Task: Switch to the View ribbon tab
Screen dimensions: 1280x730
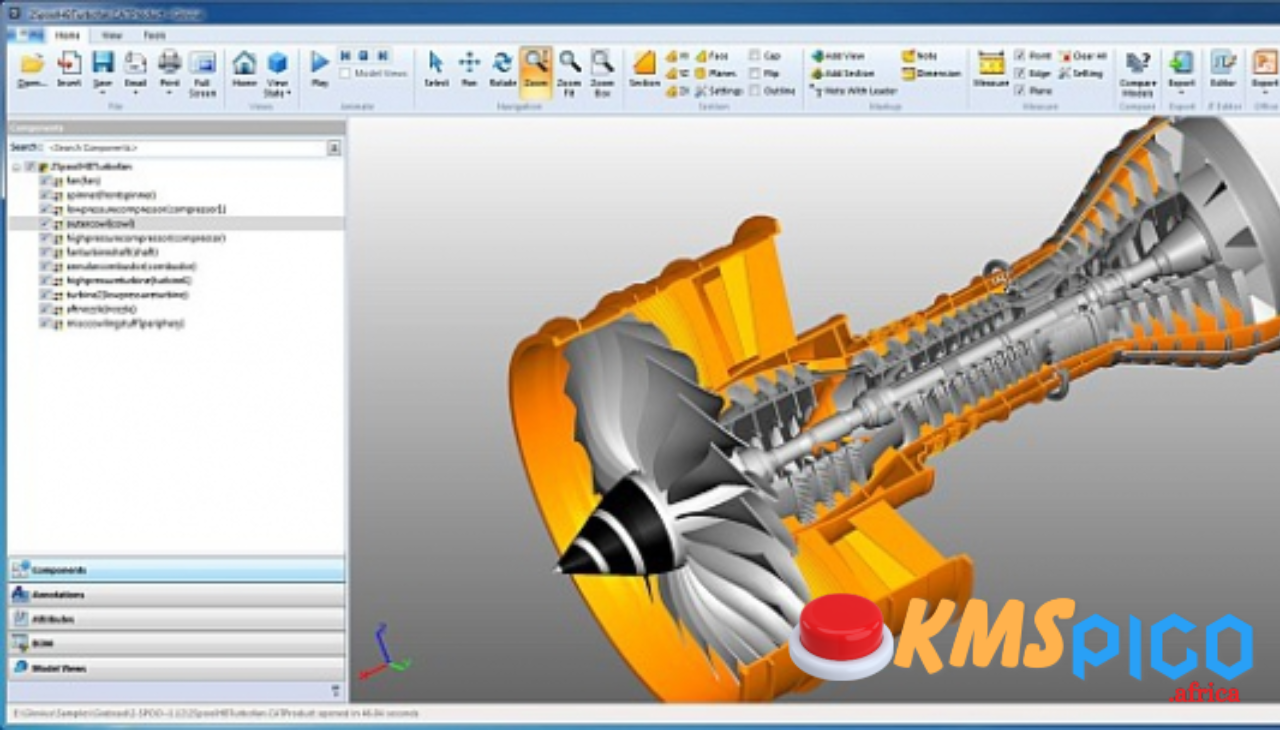Action: tap(112, 35)
